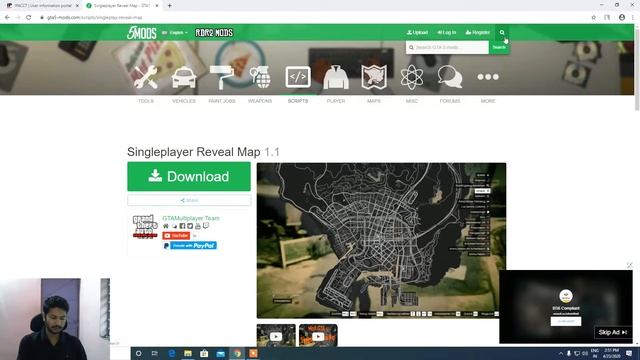Click the Cortana search circle on the taskbar
This screenshot has width=640, height=360.
(138, 353)
